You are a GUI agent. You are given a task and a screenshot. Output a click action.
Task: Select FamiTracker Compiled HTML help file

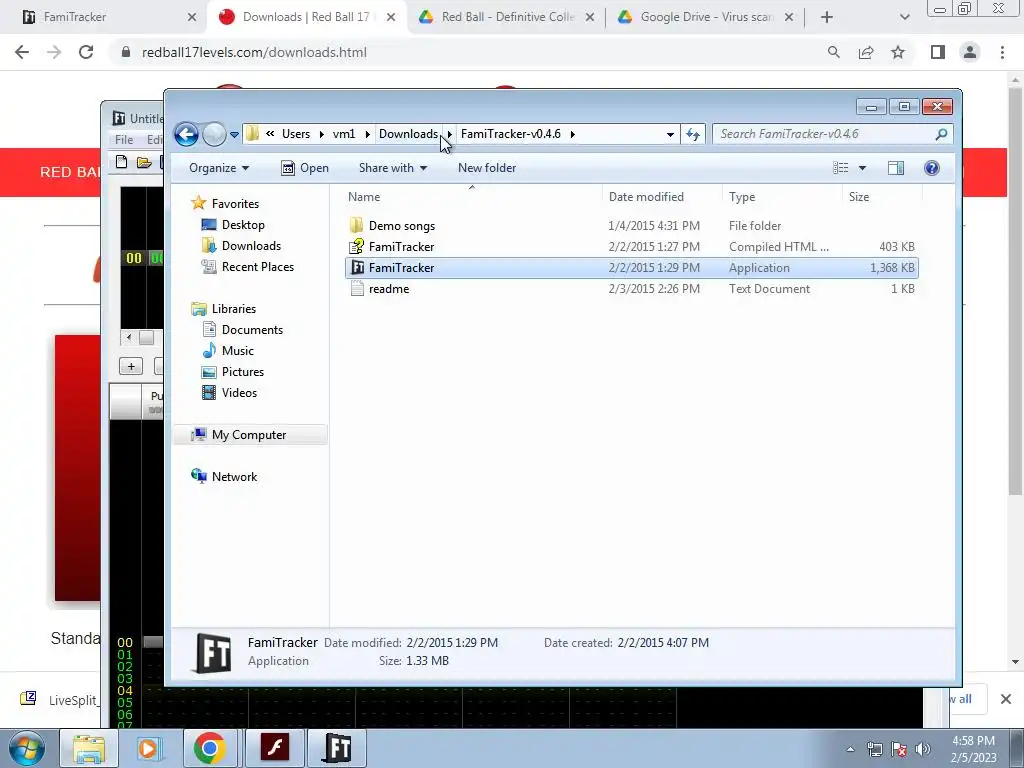point(631,247)
